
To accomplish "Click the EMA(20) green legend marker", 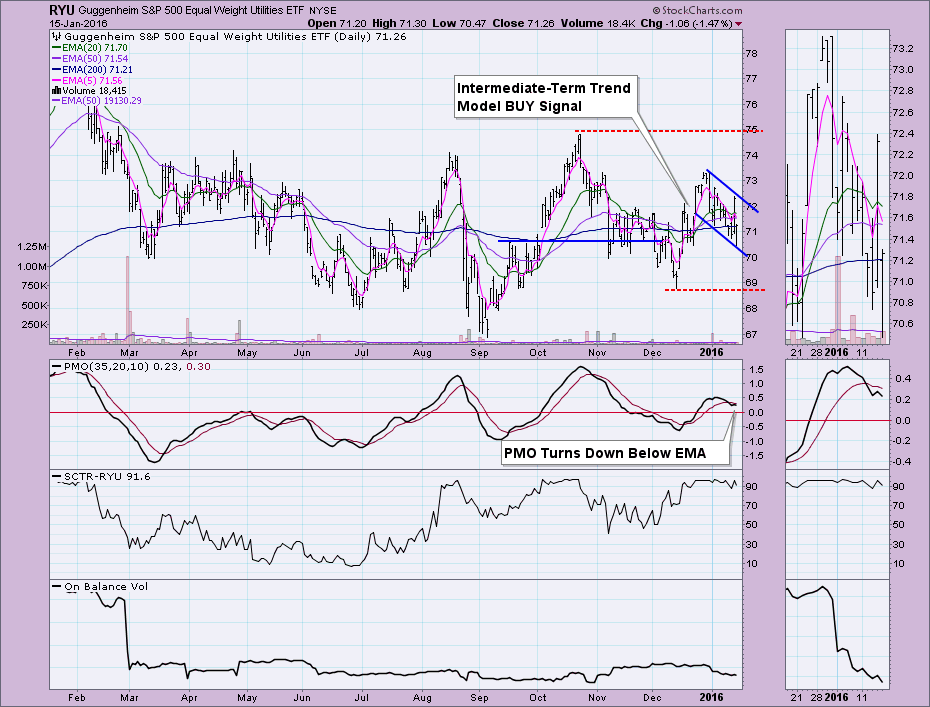I will click(x=56, y=46).
